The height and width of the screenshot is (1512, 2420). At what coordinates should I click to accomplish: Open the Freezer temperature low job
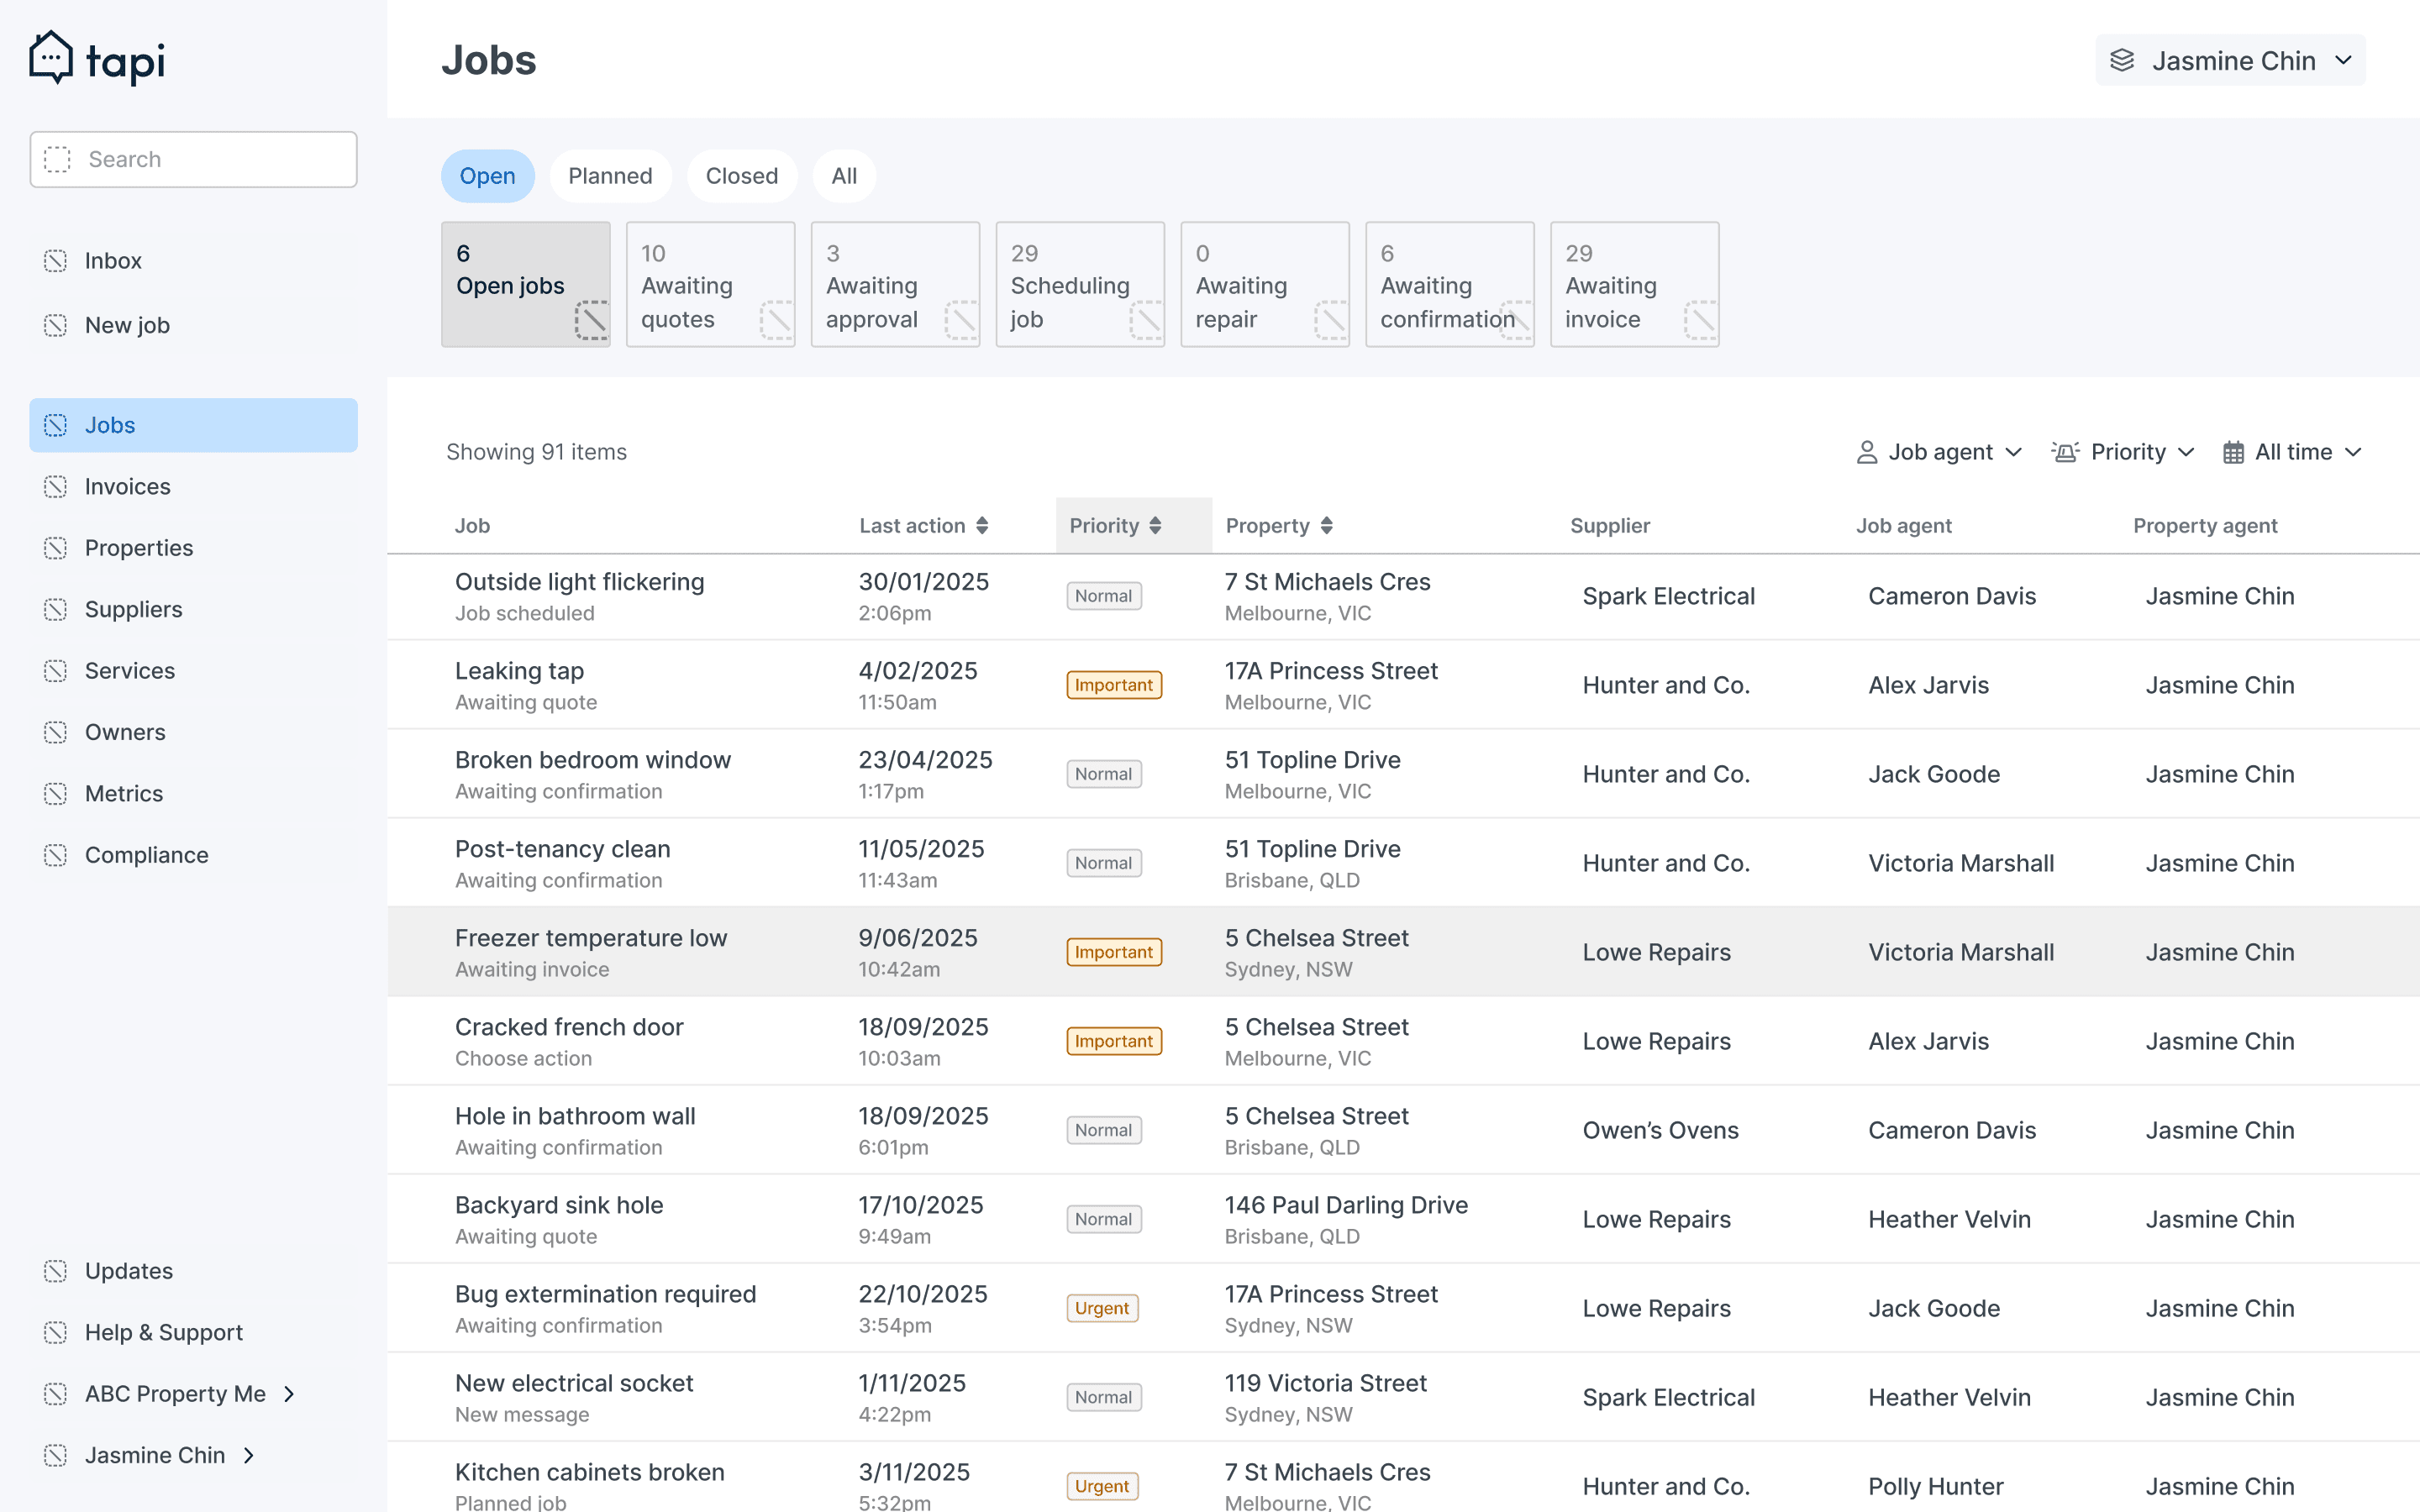tap(590, 938)
